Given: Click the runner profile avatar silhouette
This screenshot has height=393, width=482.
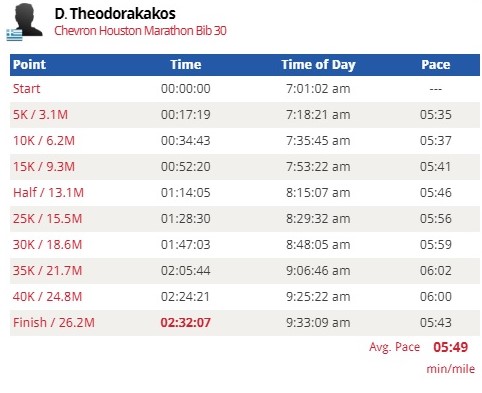Looking at the screenshot, I should click(28, 19).
